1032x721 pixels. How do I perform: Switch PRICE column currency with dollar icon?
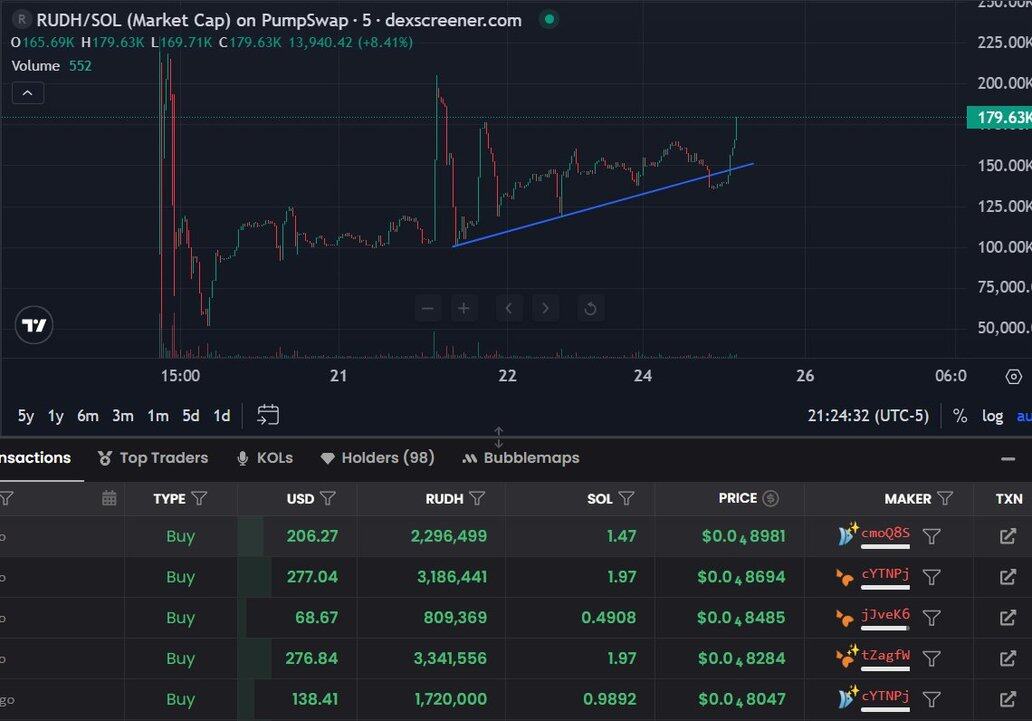pos(770,498)
